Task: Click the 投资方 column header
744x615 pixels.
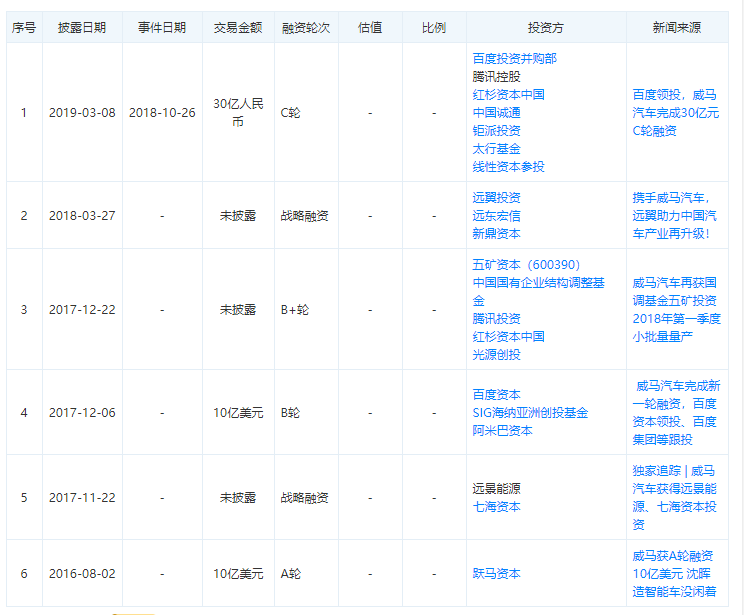Action: [x=546, y=28]
